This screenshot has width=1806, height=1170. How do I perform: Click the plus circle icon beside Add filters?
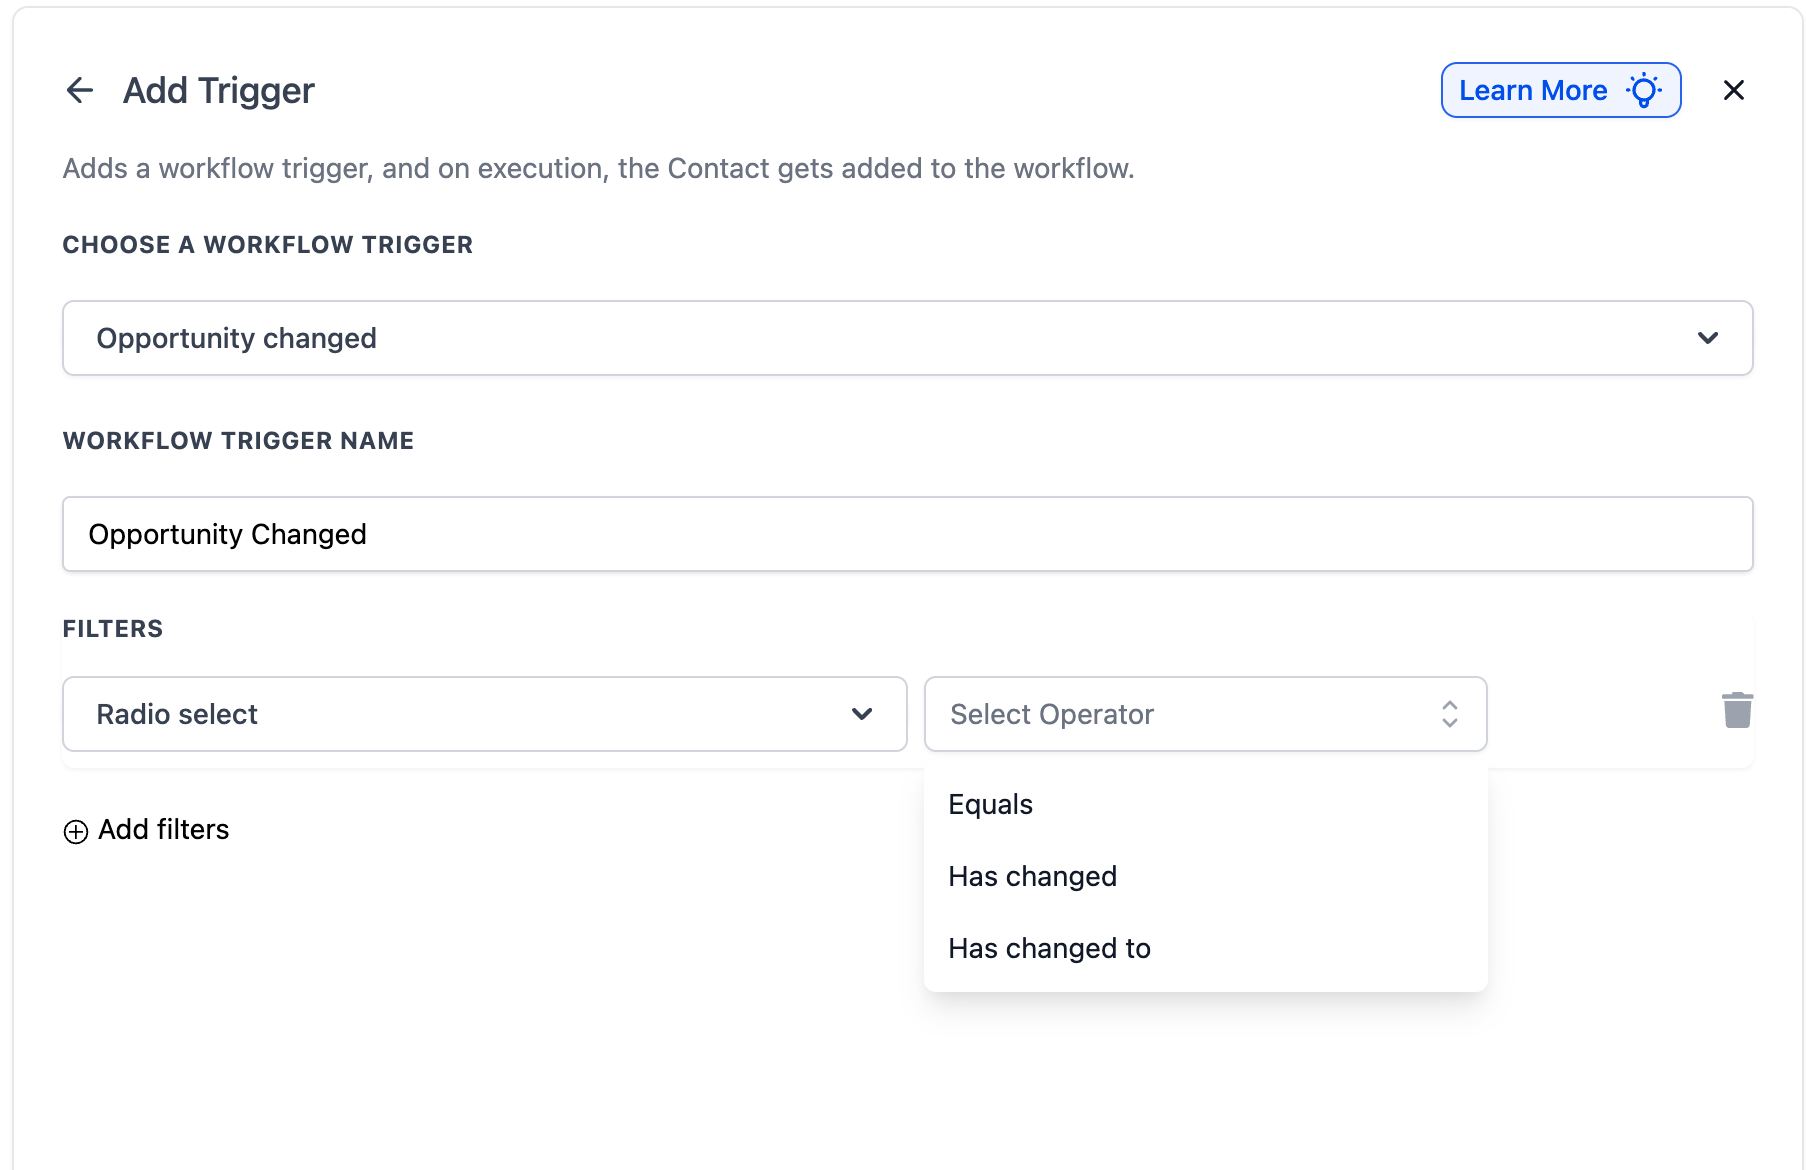pyautogui.click(x=76, y=832)
